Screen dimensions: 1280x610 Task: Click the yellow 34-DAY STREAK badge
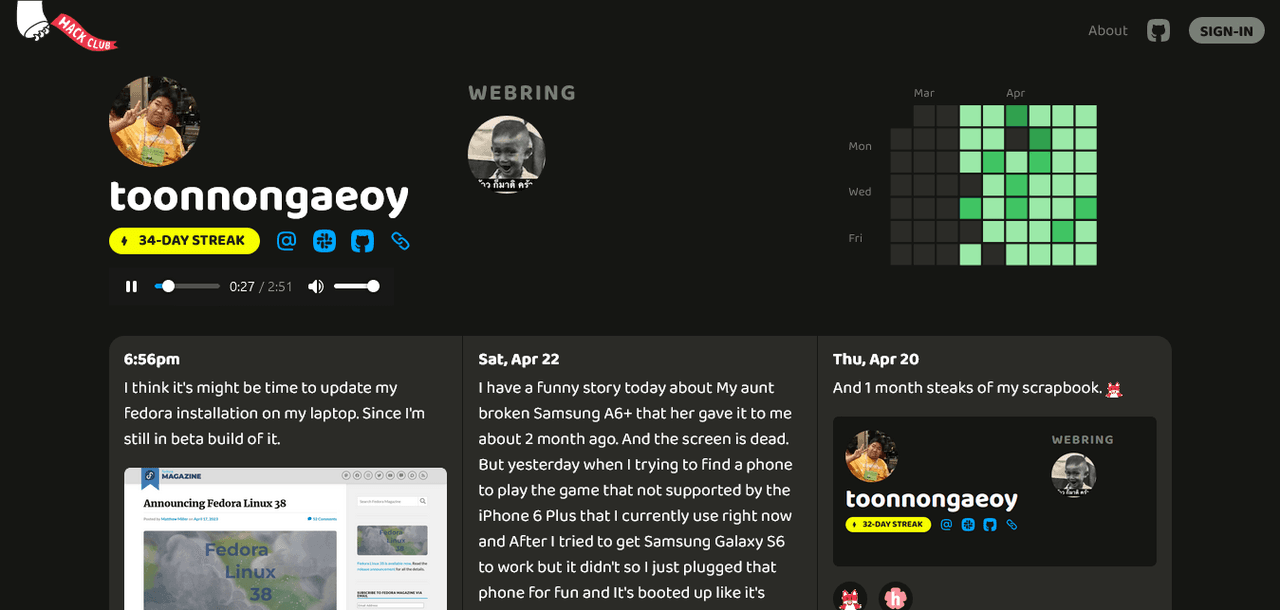click(184, 241)
